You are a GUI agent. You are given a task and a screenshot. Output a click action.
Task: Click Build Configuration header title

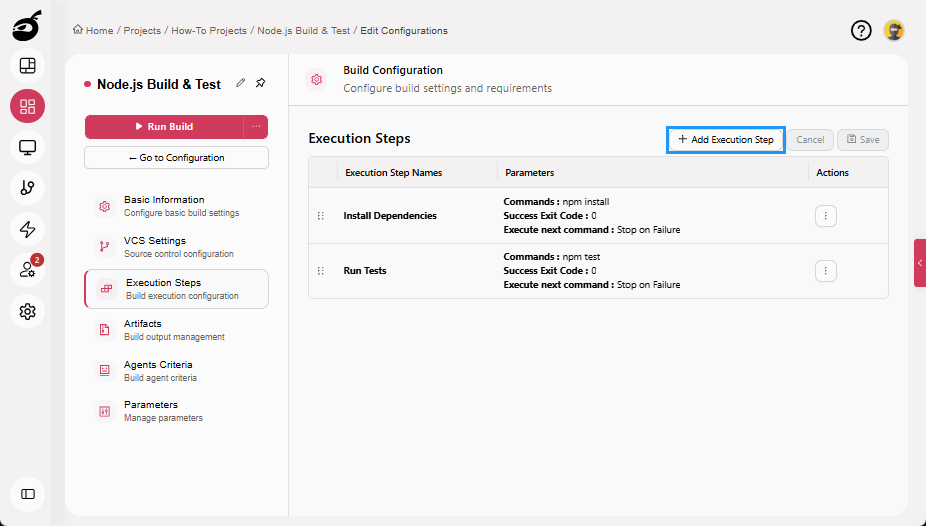coord(393,70)
